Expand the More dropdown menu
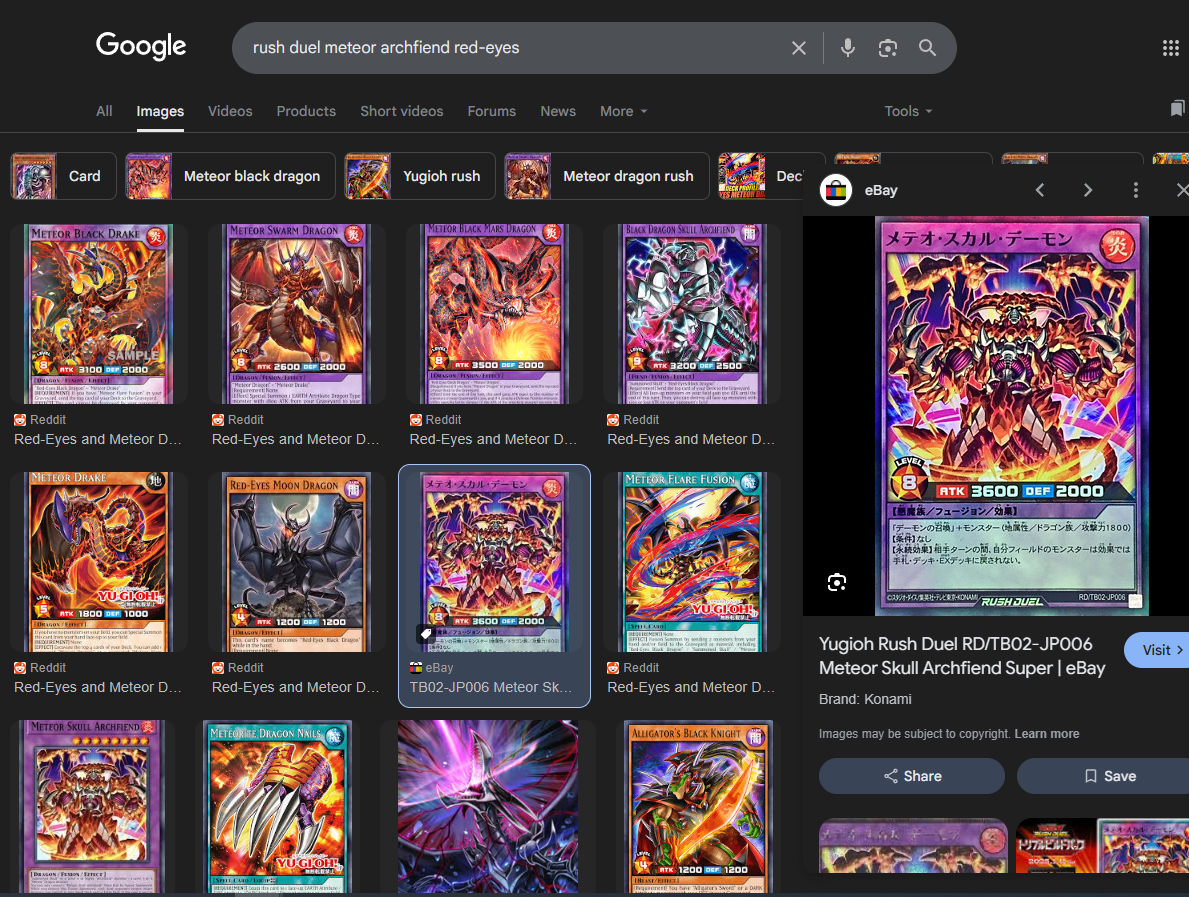 coord(623,111)
